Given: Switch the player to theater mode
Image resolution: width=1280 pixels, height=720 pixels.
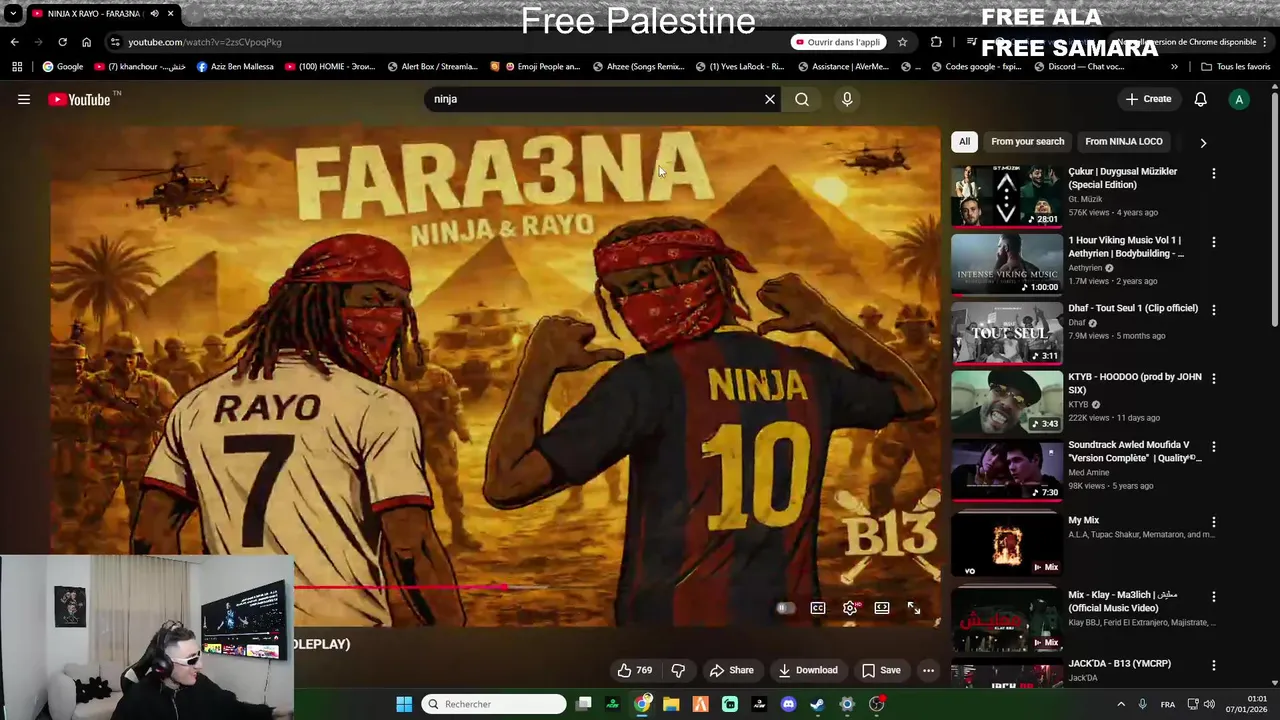Looking at the screenshot, I should click(x=882, y=608).
